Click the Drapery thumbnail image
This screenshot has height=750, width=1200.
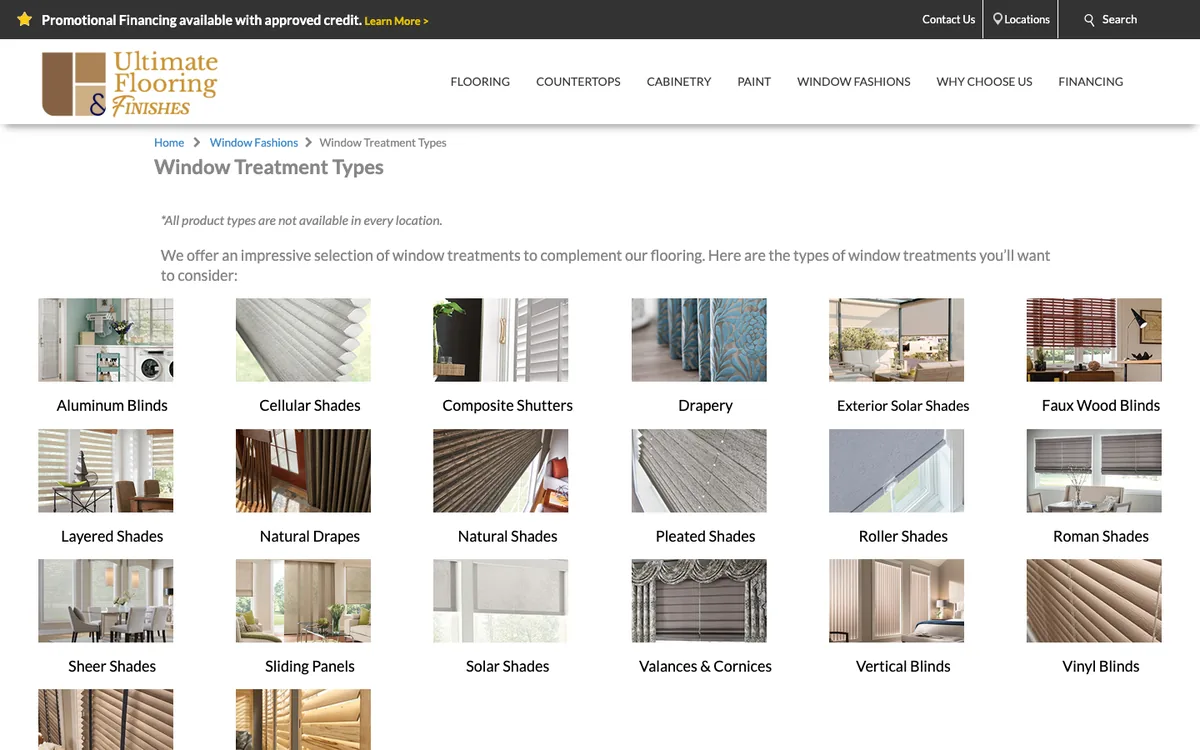pos(699,340)
